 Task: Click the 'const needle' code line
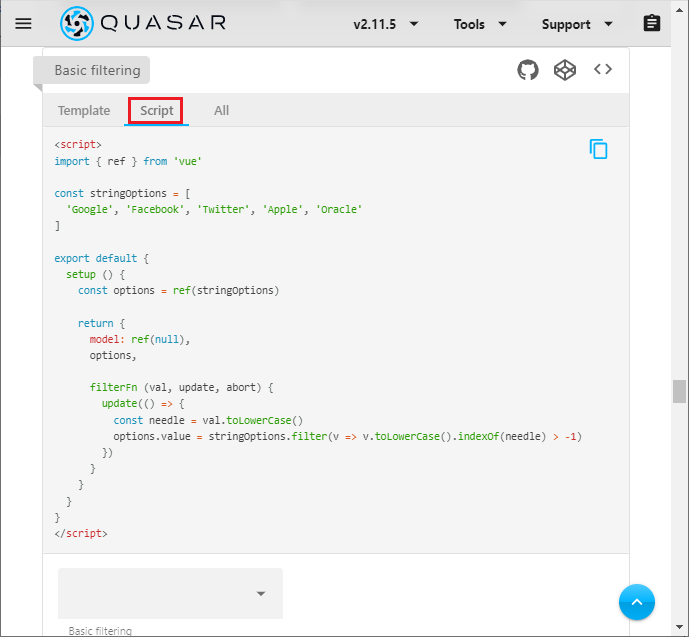pos(208,420)
